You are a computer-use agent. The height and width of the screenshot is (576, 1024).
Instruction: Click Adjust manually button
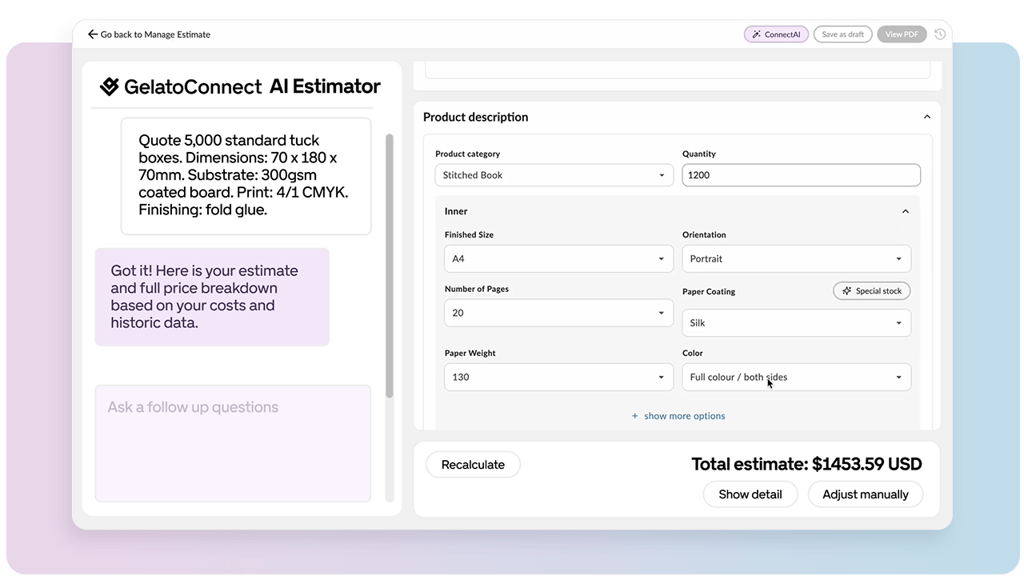(865, 494)
